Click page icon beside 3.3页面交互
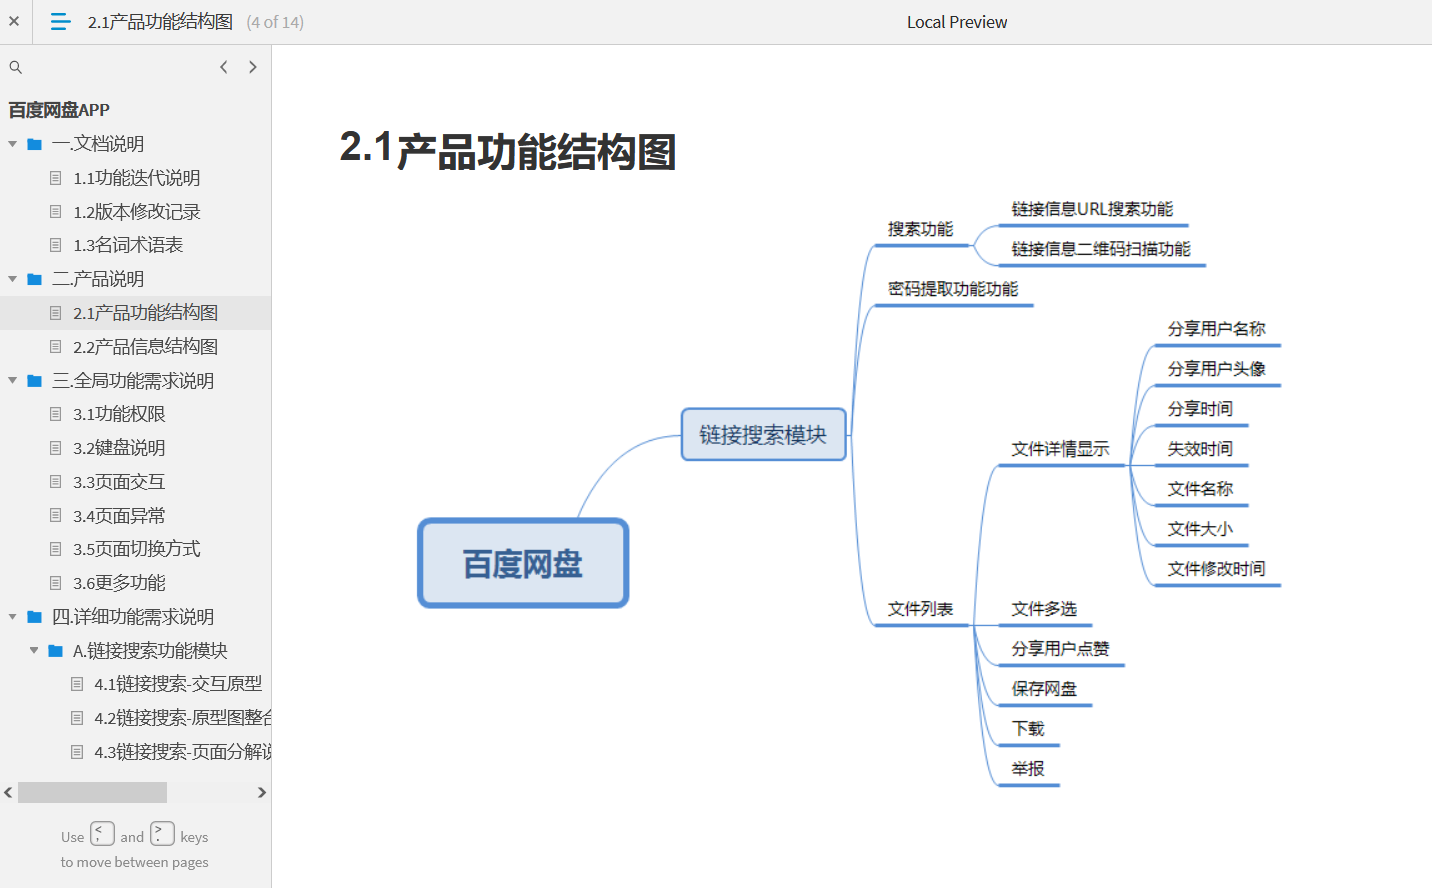Image resolution: width=1432 pixels, height=888 pixels. point(56,482)
